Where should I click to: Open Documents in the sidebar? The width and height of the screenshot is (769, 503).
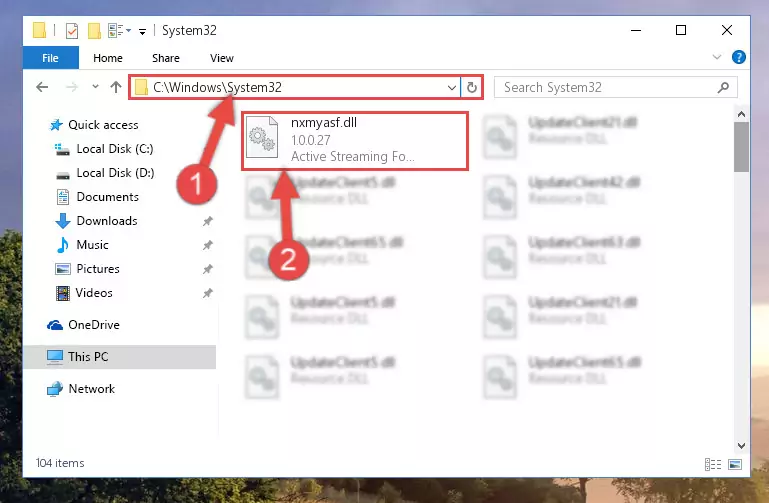pyautogui.click(x=107, y=197)
